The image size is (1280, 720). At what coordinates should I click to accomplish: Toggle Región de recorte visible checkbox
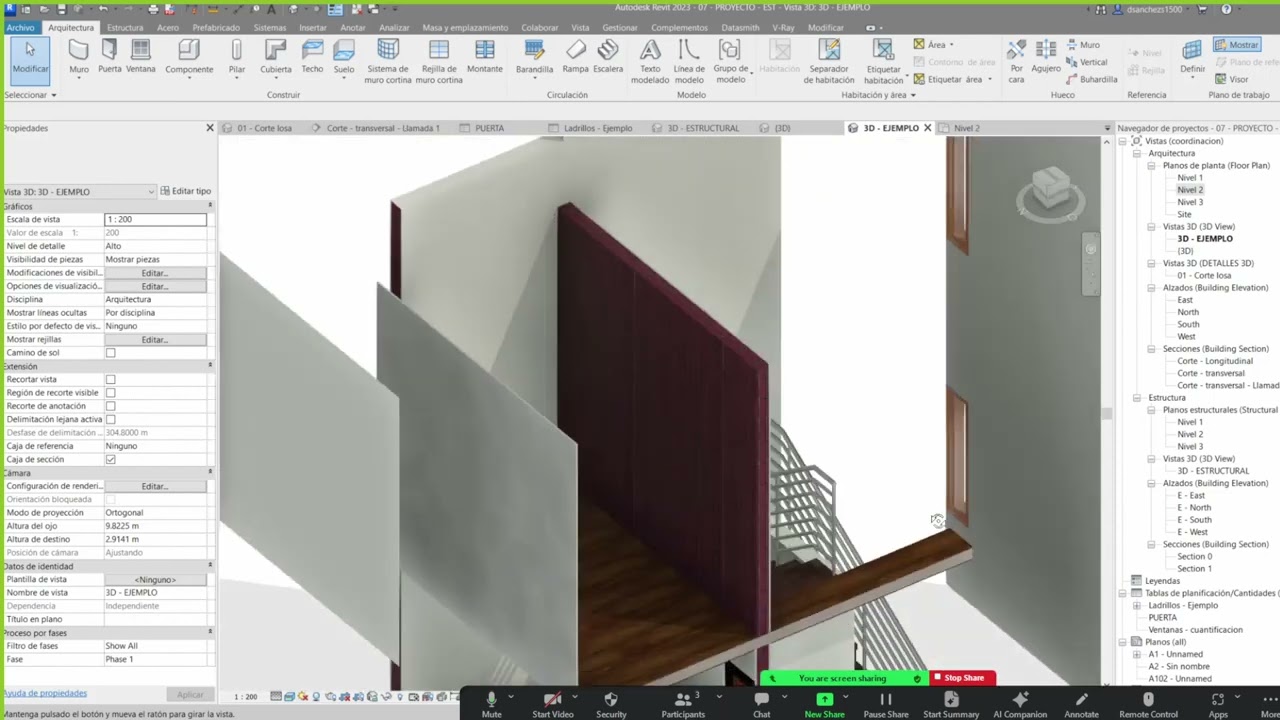(x=111, y=393)
